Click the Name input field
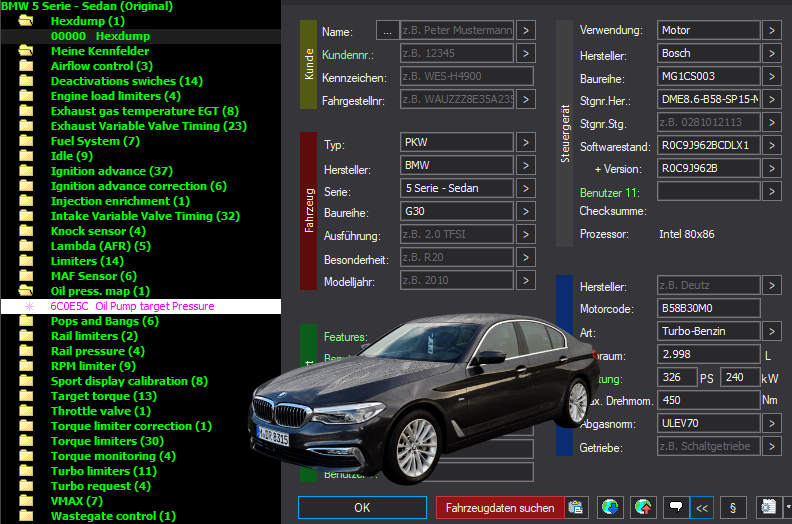 457,30
